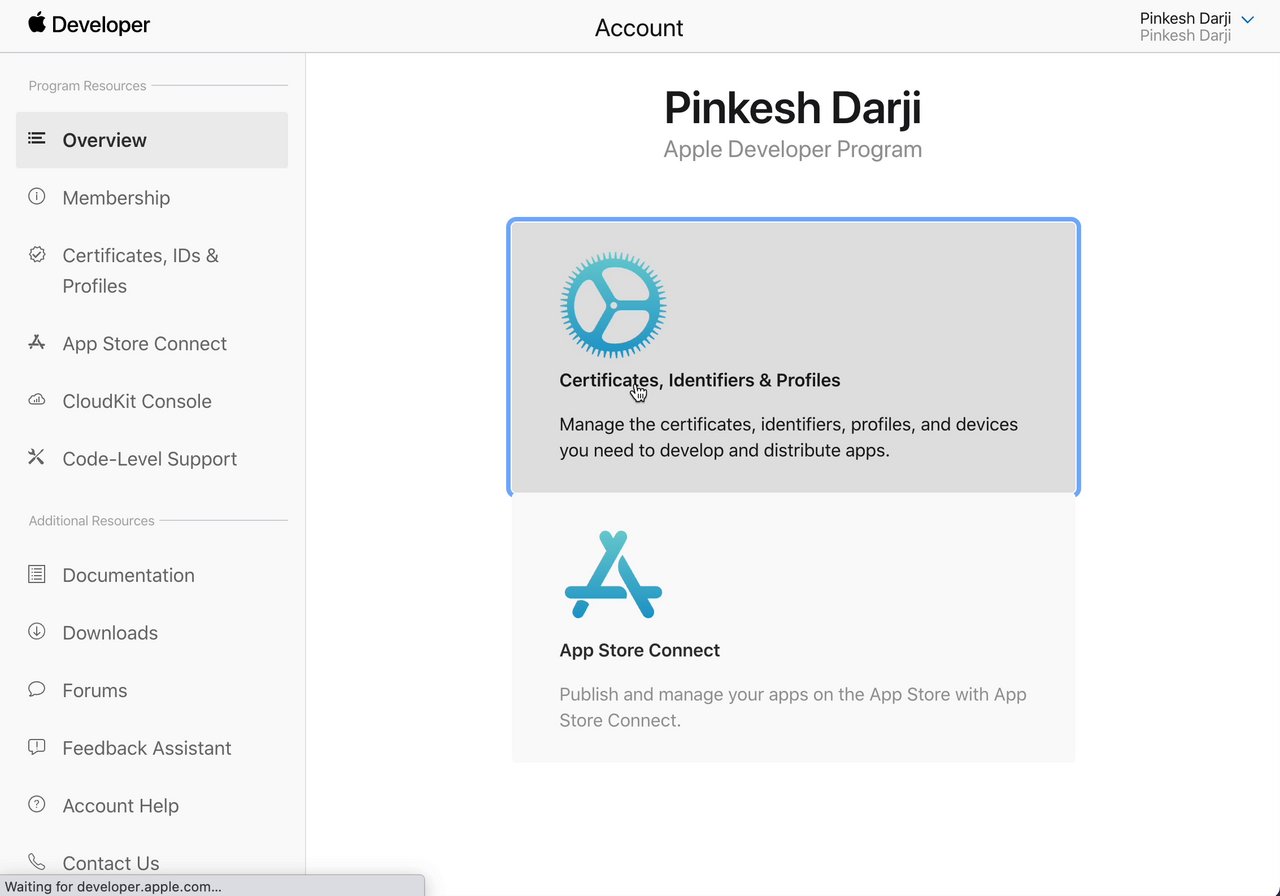
Task: Click the Pinkesh Darji page heading
Action: pos(793,107)
